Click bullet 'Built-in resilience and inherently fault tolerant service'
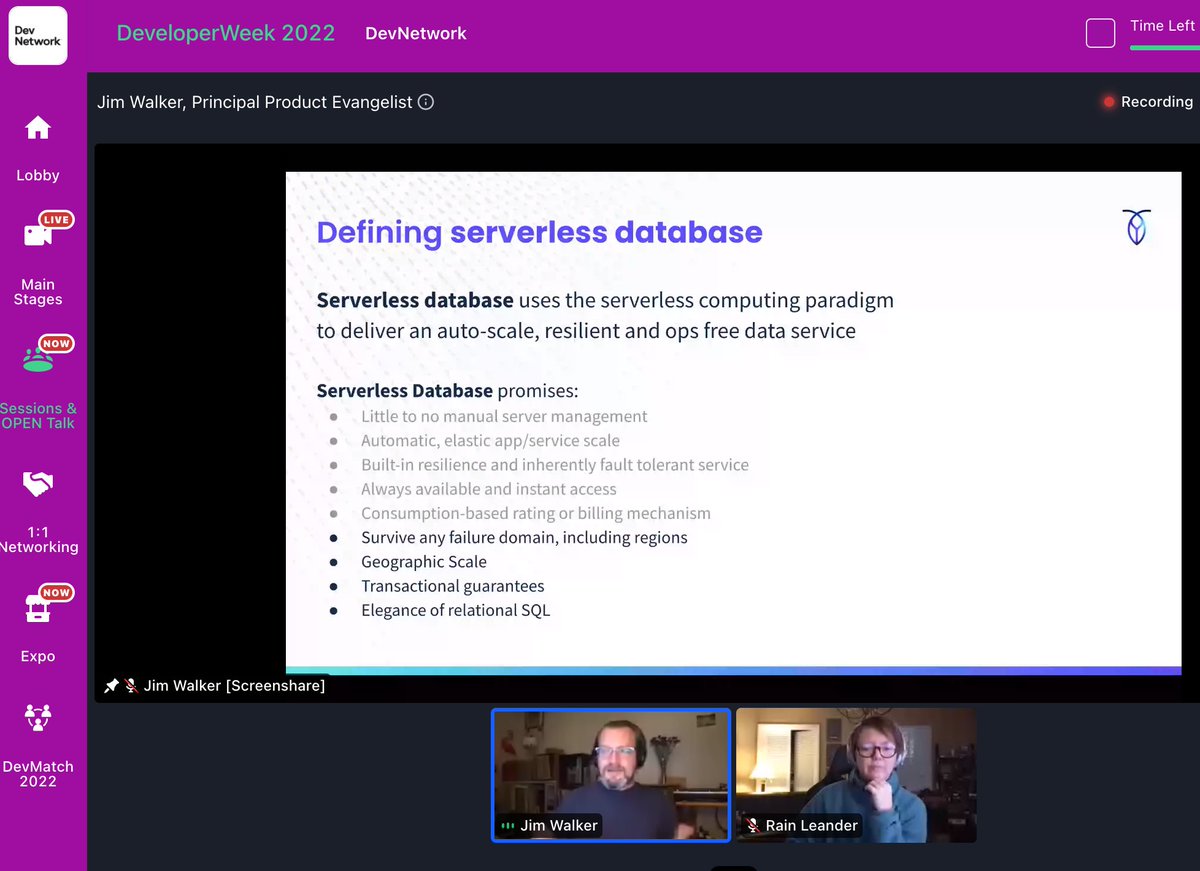 click(555, 465)
